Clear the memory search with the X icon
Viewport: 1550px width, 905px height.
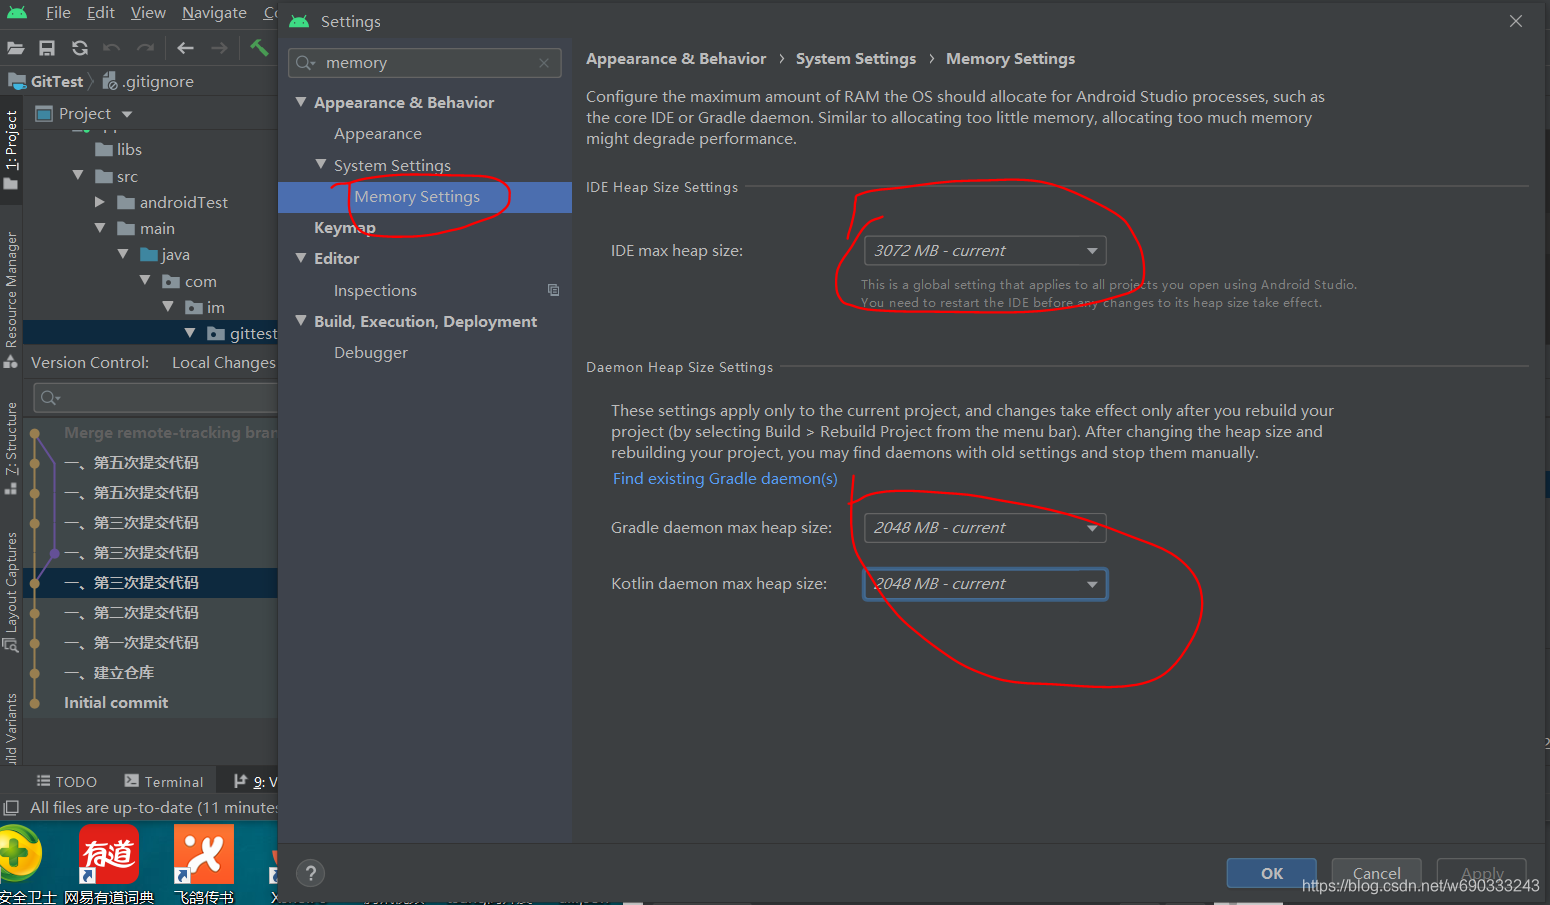coord(544,63)
